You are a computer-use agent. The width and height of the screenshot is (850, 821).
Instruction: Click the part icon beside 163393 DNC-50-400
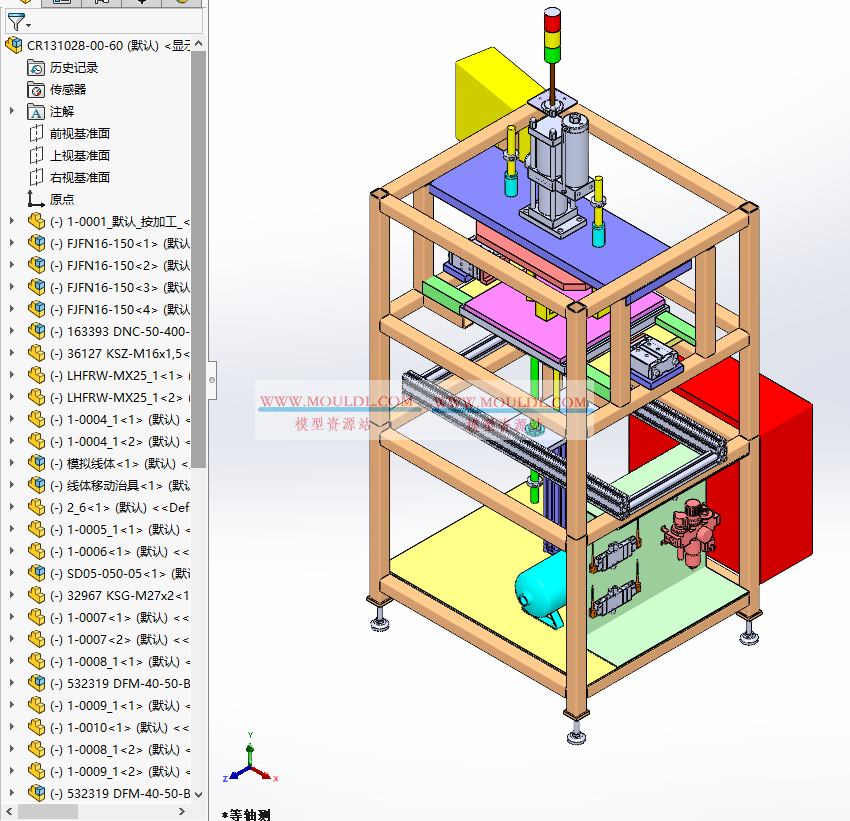(36, 331)
